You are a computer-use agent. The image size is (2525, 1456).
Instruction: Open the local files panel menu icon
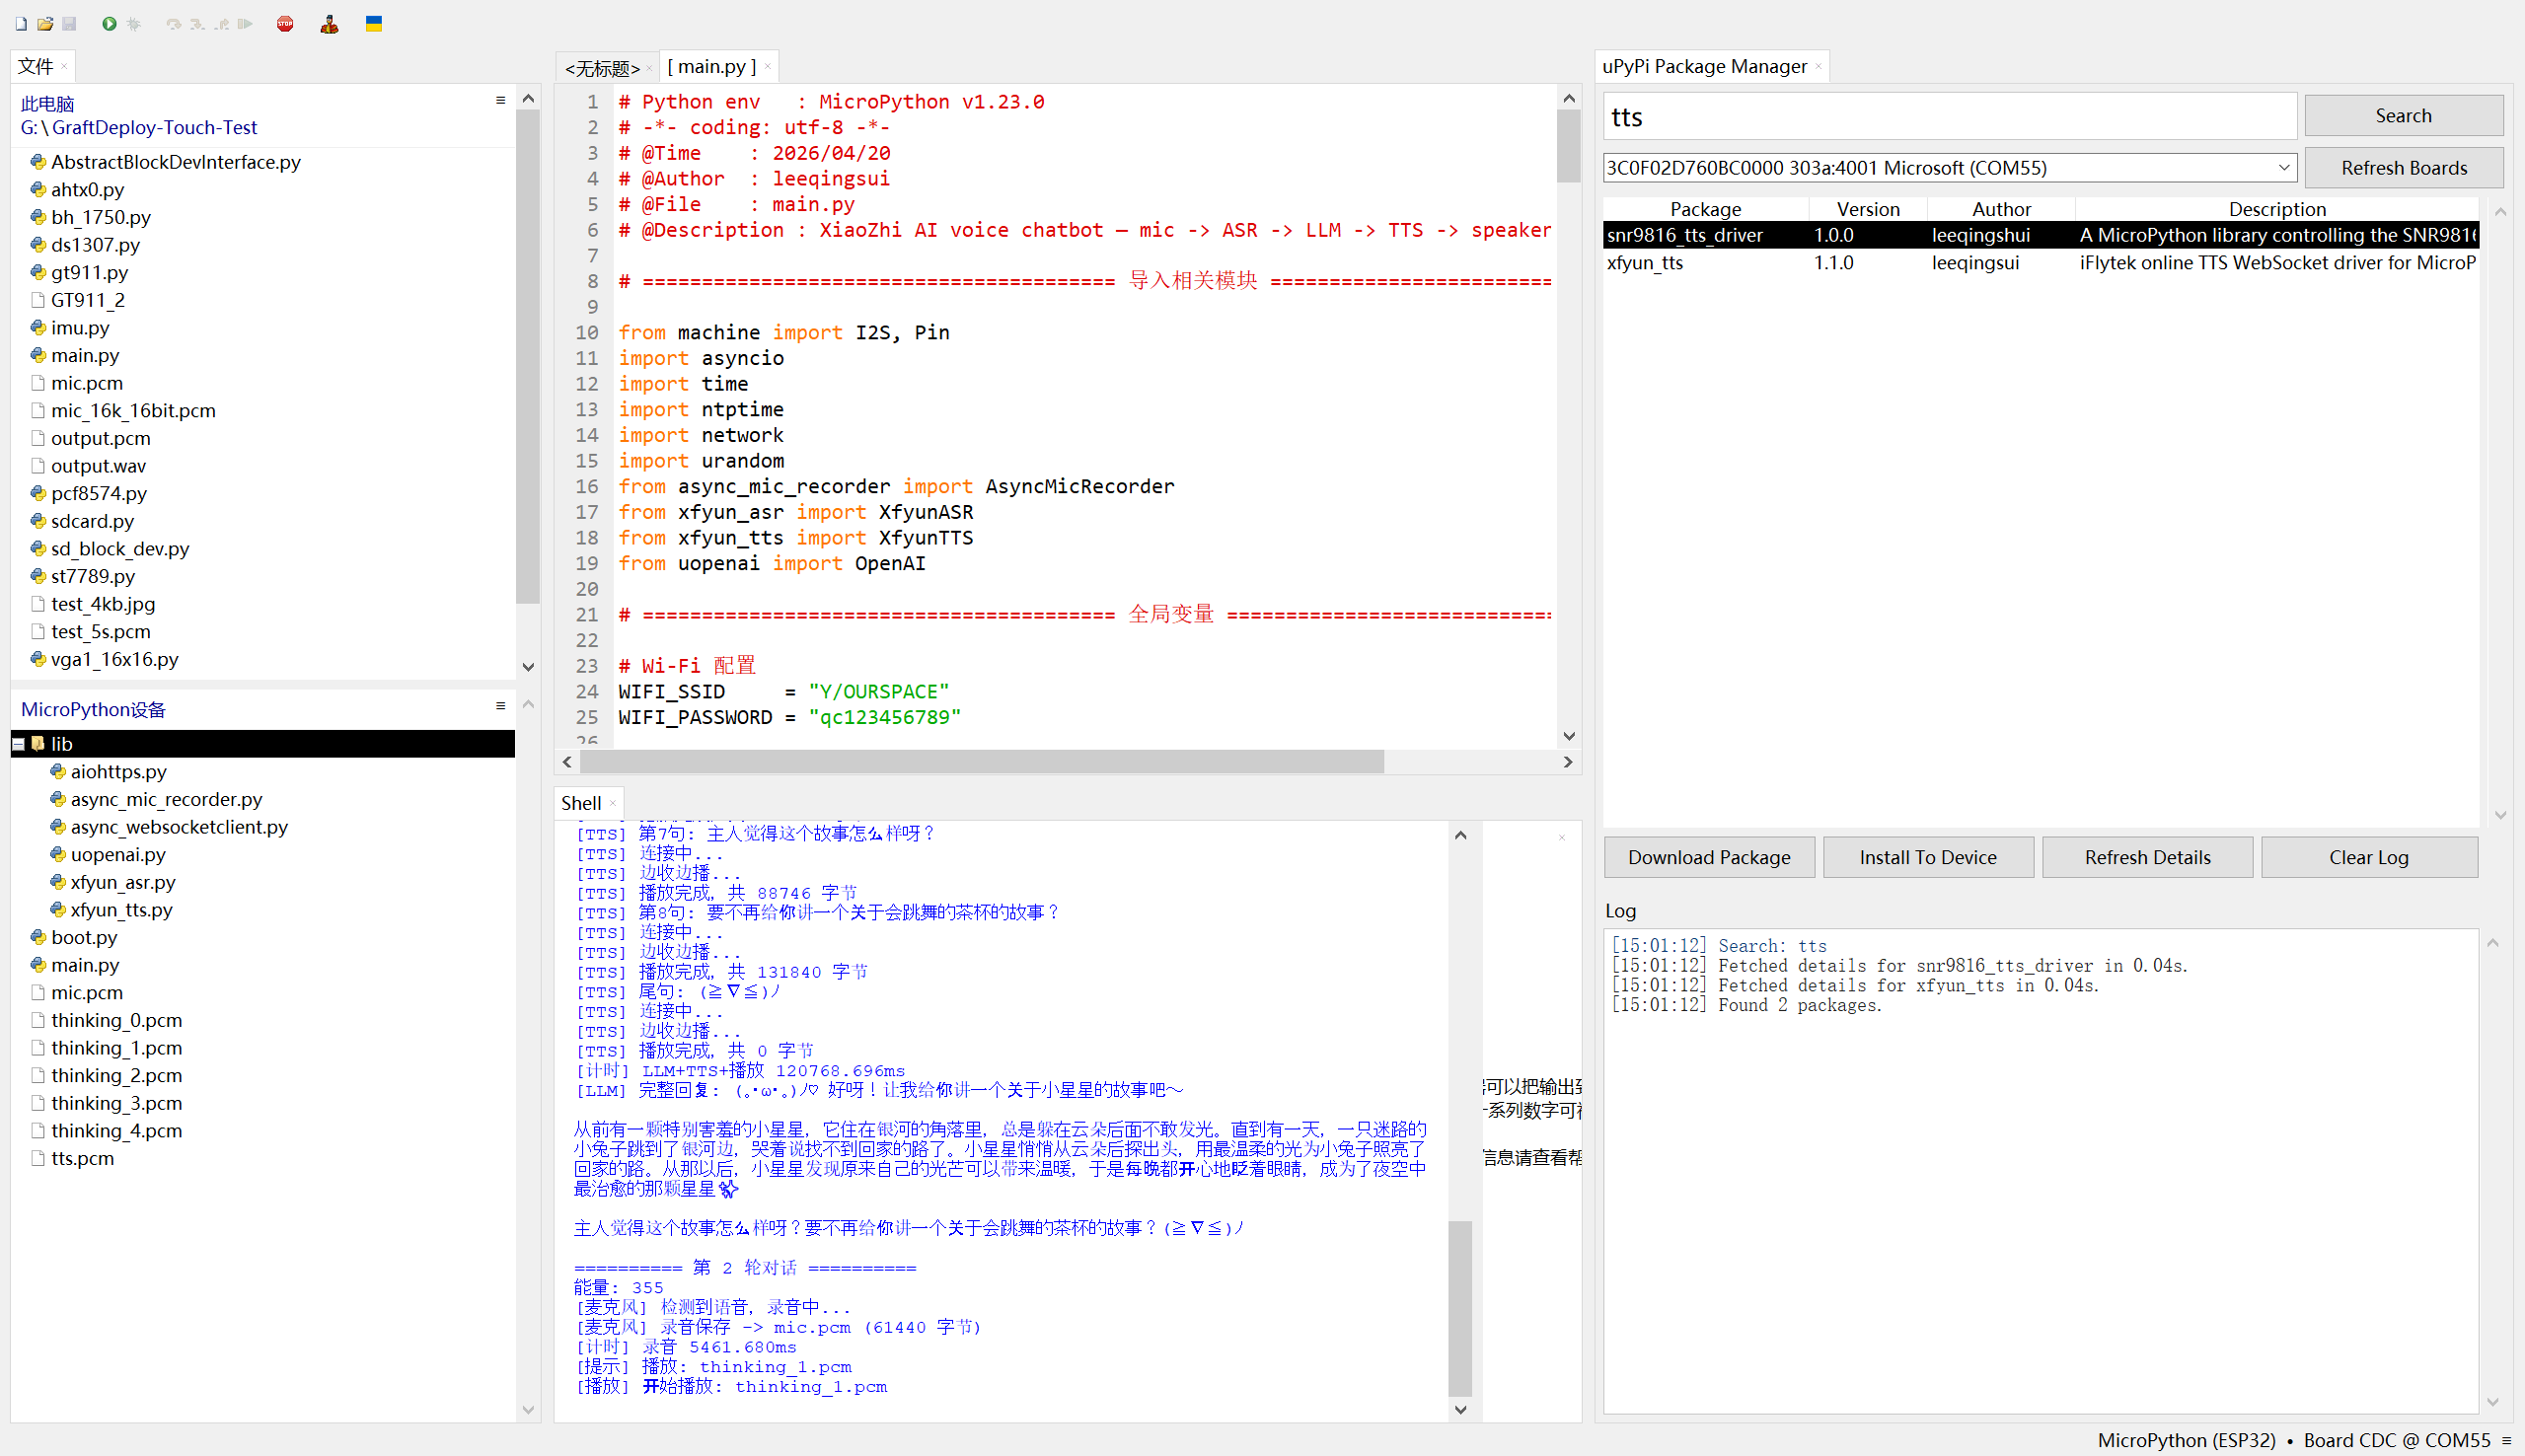tap(500, 100)
